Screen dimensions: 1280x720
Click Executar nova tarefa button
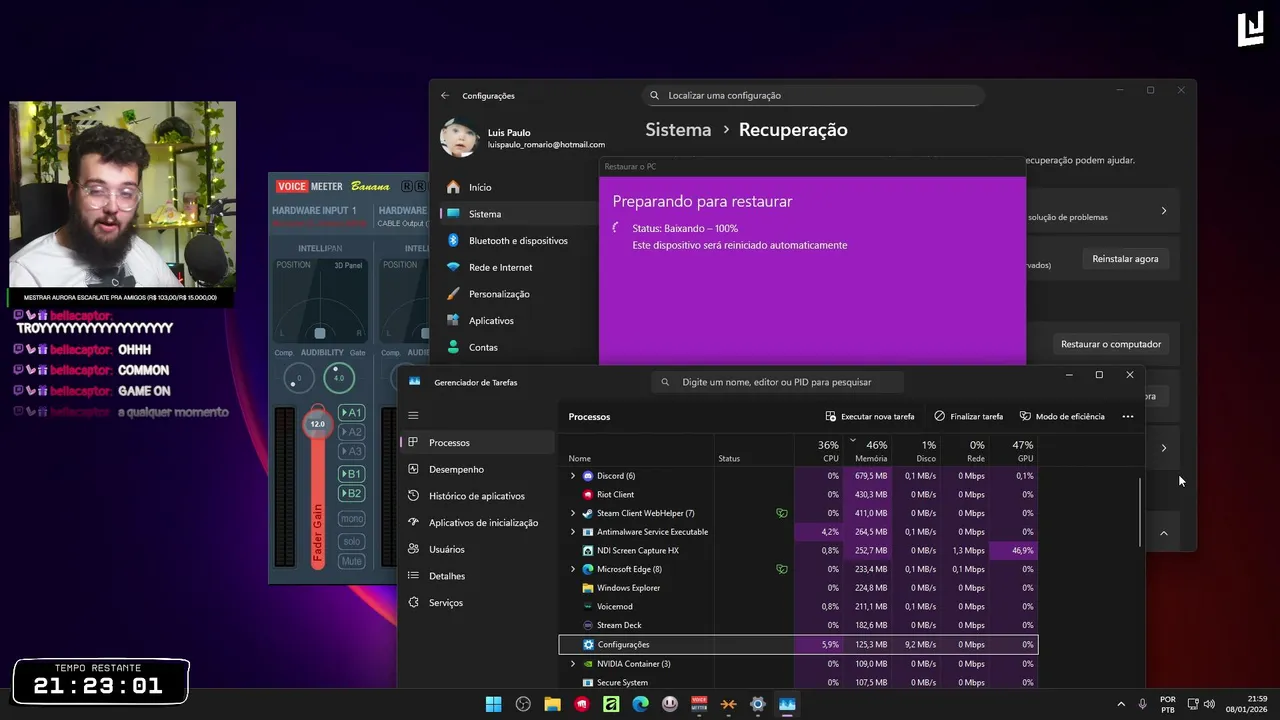click(x=870, y=416)
